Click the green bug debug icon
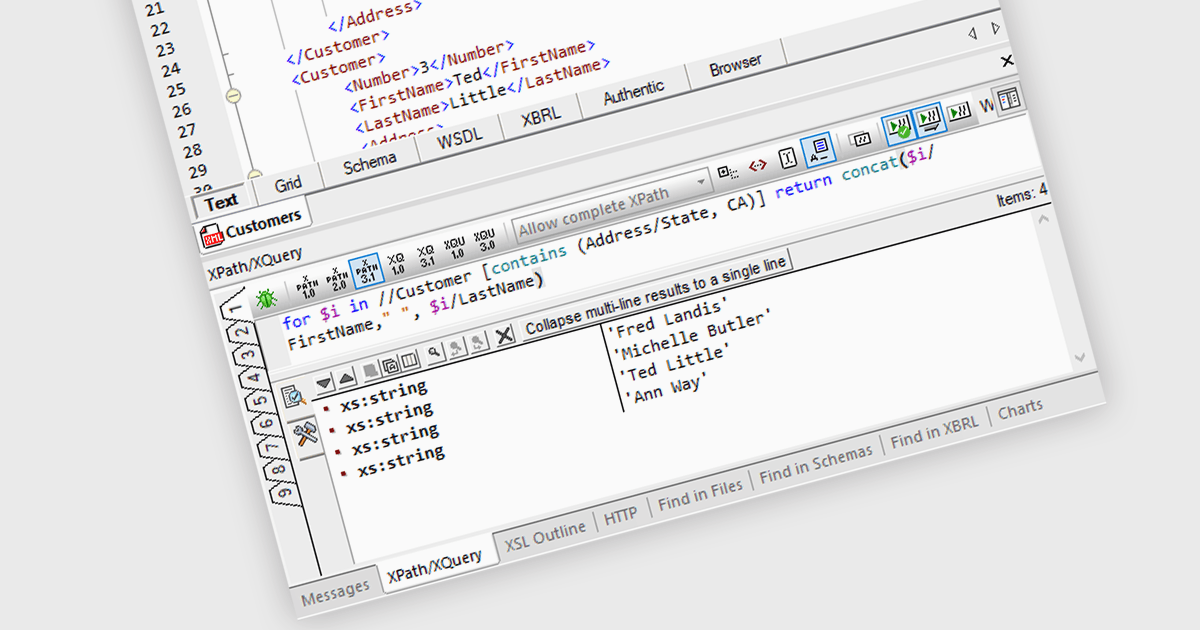Viewport: 1200px width, 630px height. [266, 299]
